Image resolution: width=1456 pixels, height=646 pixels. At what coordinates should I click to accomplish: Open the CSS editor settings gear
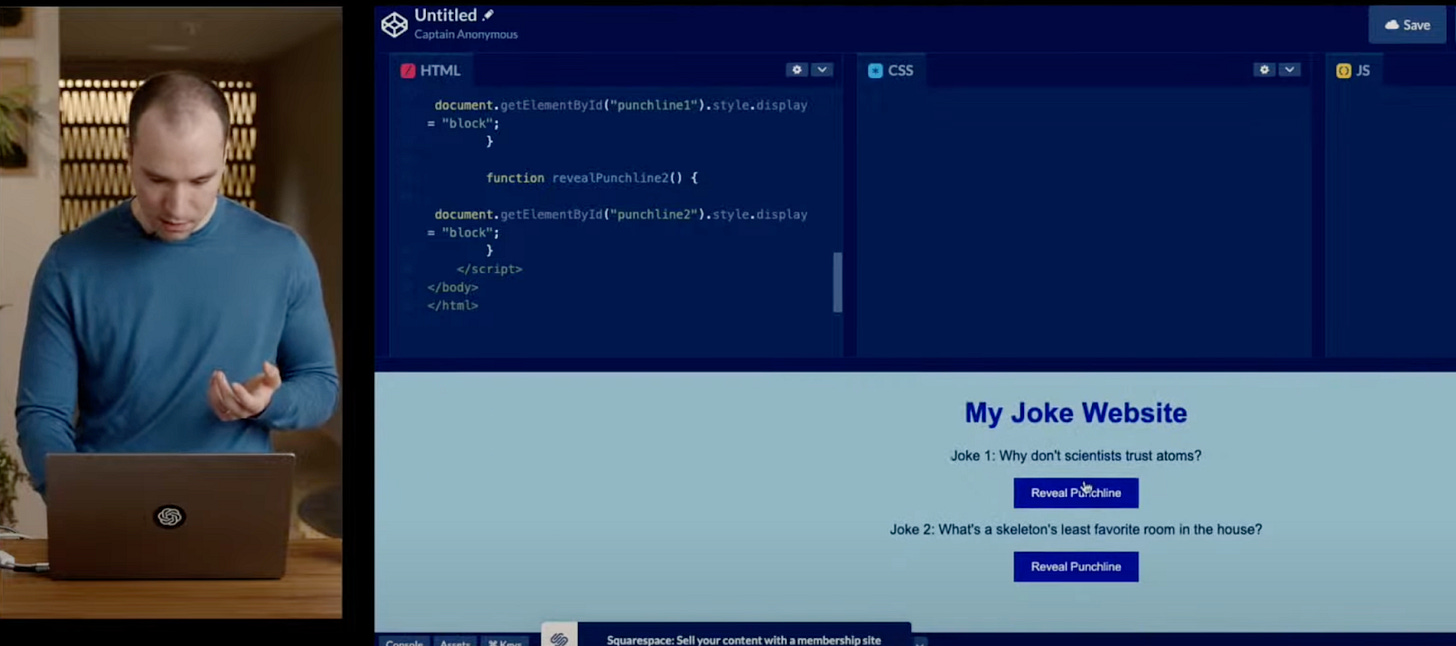point(1264,70)
